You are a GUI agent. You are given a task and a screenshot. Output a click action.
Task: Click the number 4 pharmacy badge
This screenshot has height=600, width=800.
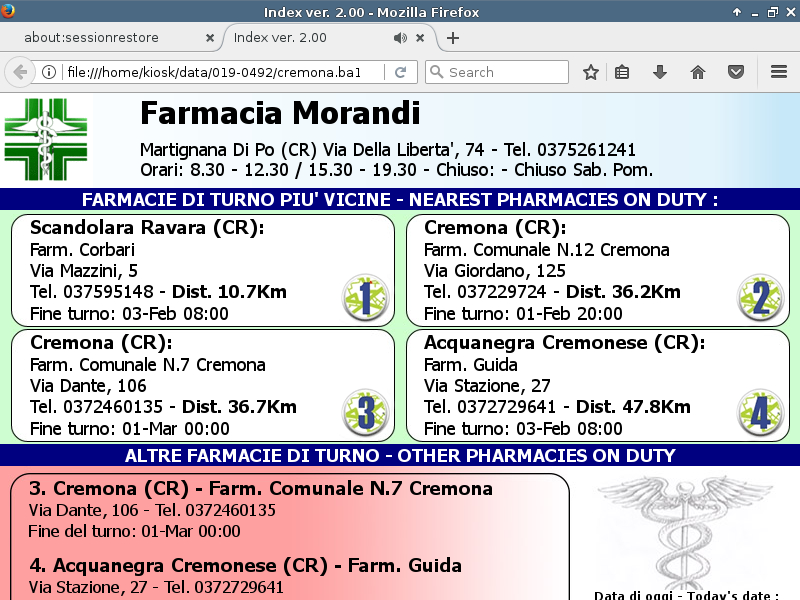pyautogui.click(x=760, y=412)
